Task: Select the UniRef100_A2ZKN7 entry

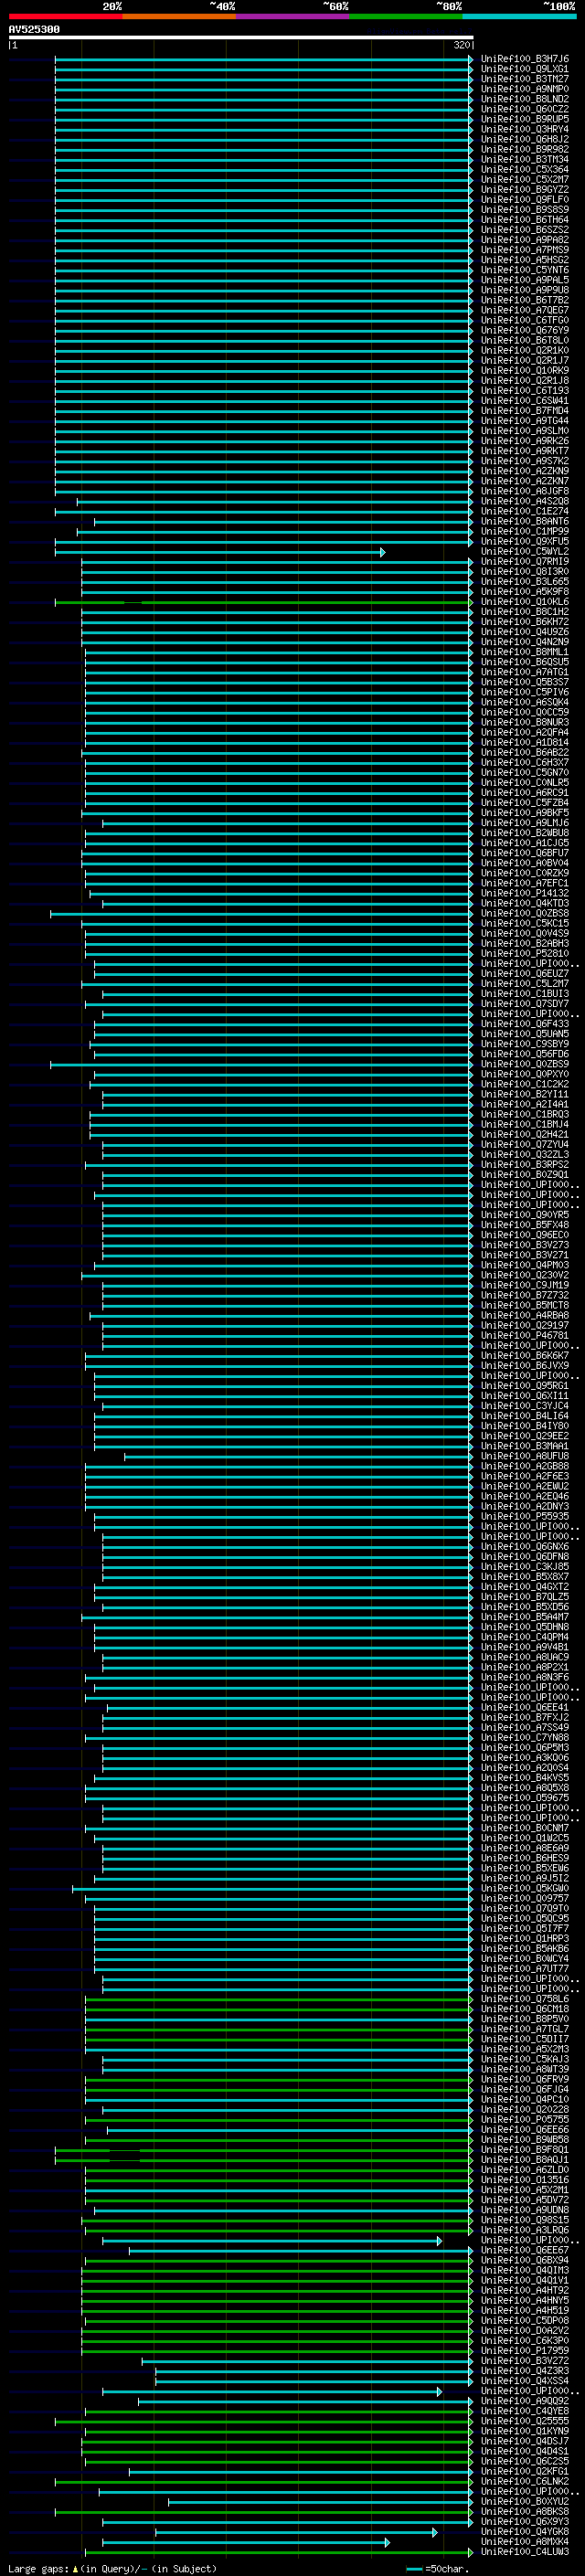Action: [525, 481]
